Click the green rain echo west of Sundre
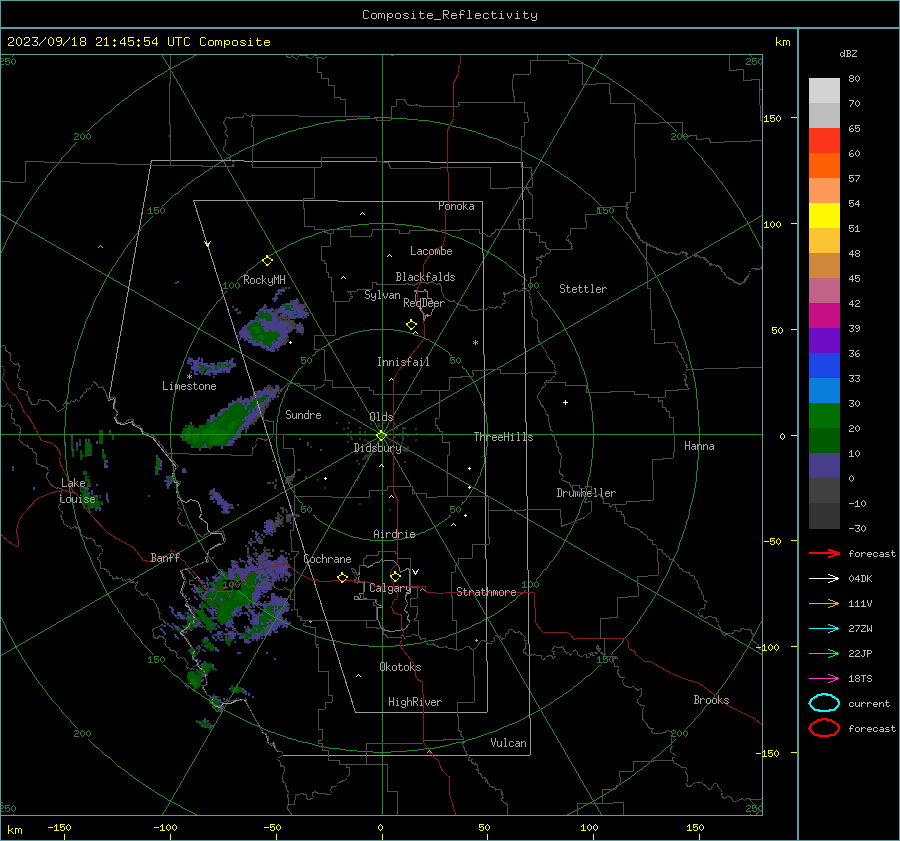Viewport: 900px width, 841px height. point(230,417)
